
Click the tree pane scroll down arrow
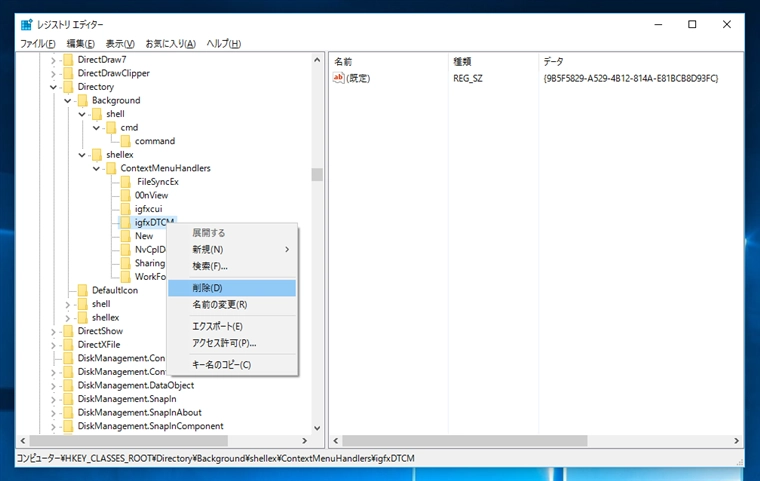coord(317,428)
